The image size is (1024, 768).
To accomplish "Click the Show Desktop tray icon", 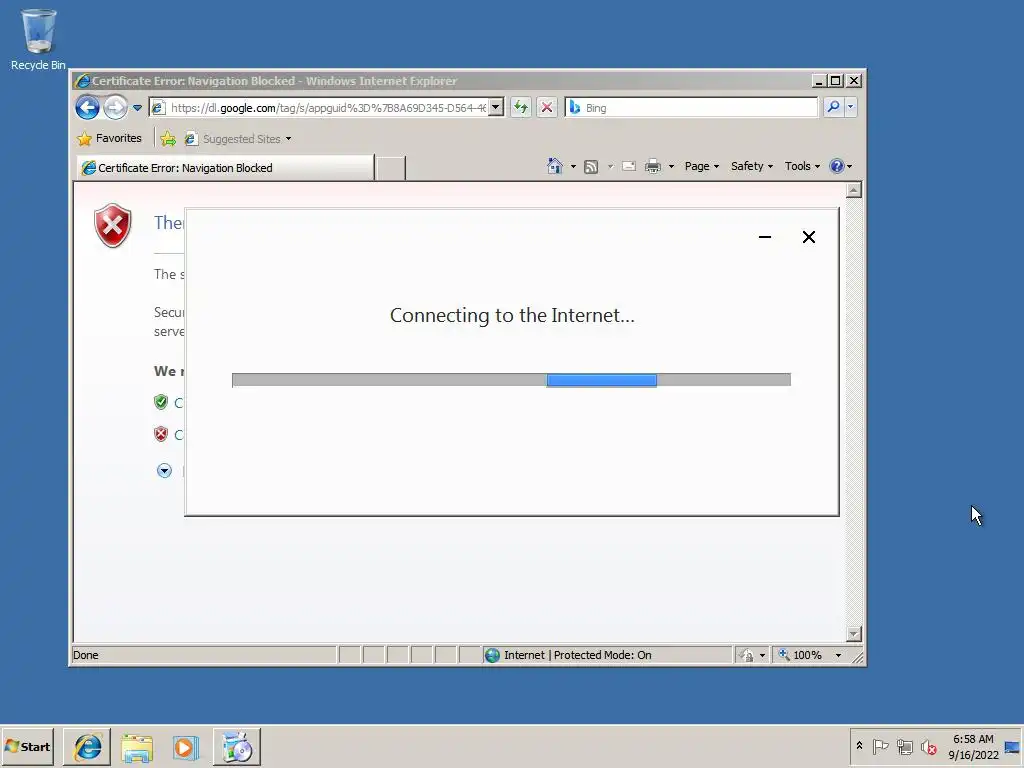I will 1013,746.
